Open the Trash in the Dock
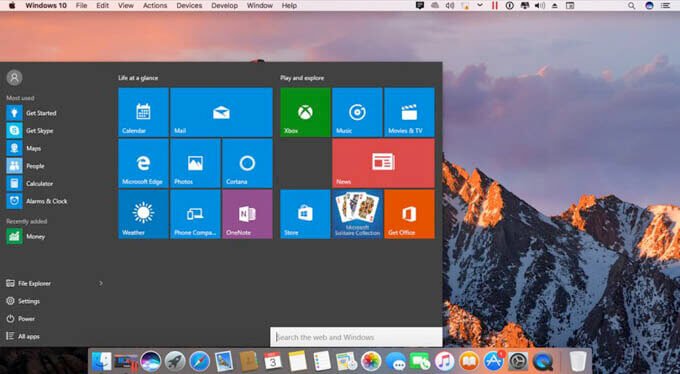Image resolution: width=680 pixels, height=374 pixels. (578, 361)
